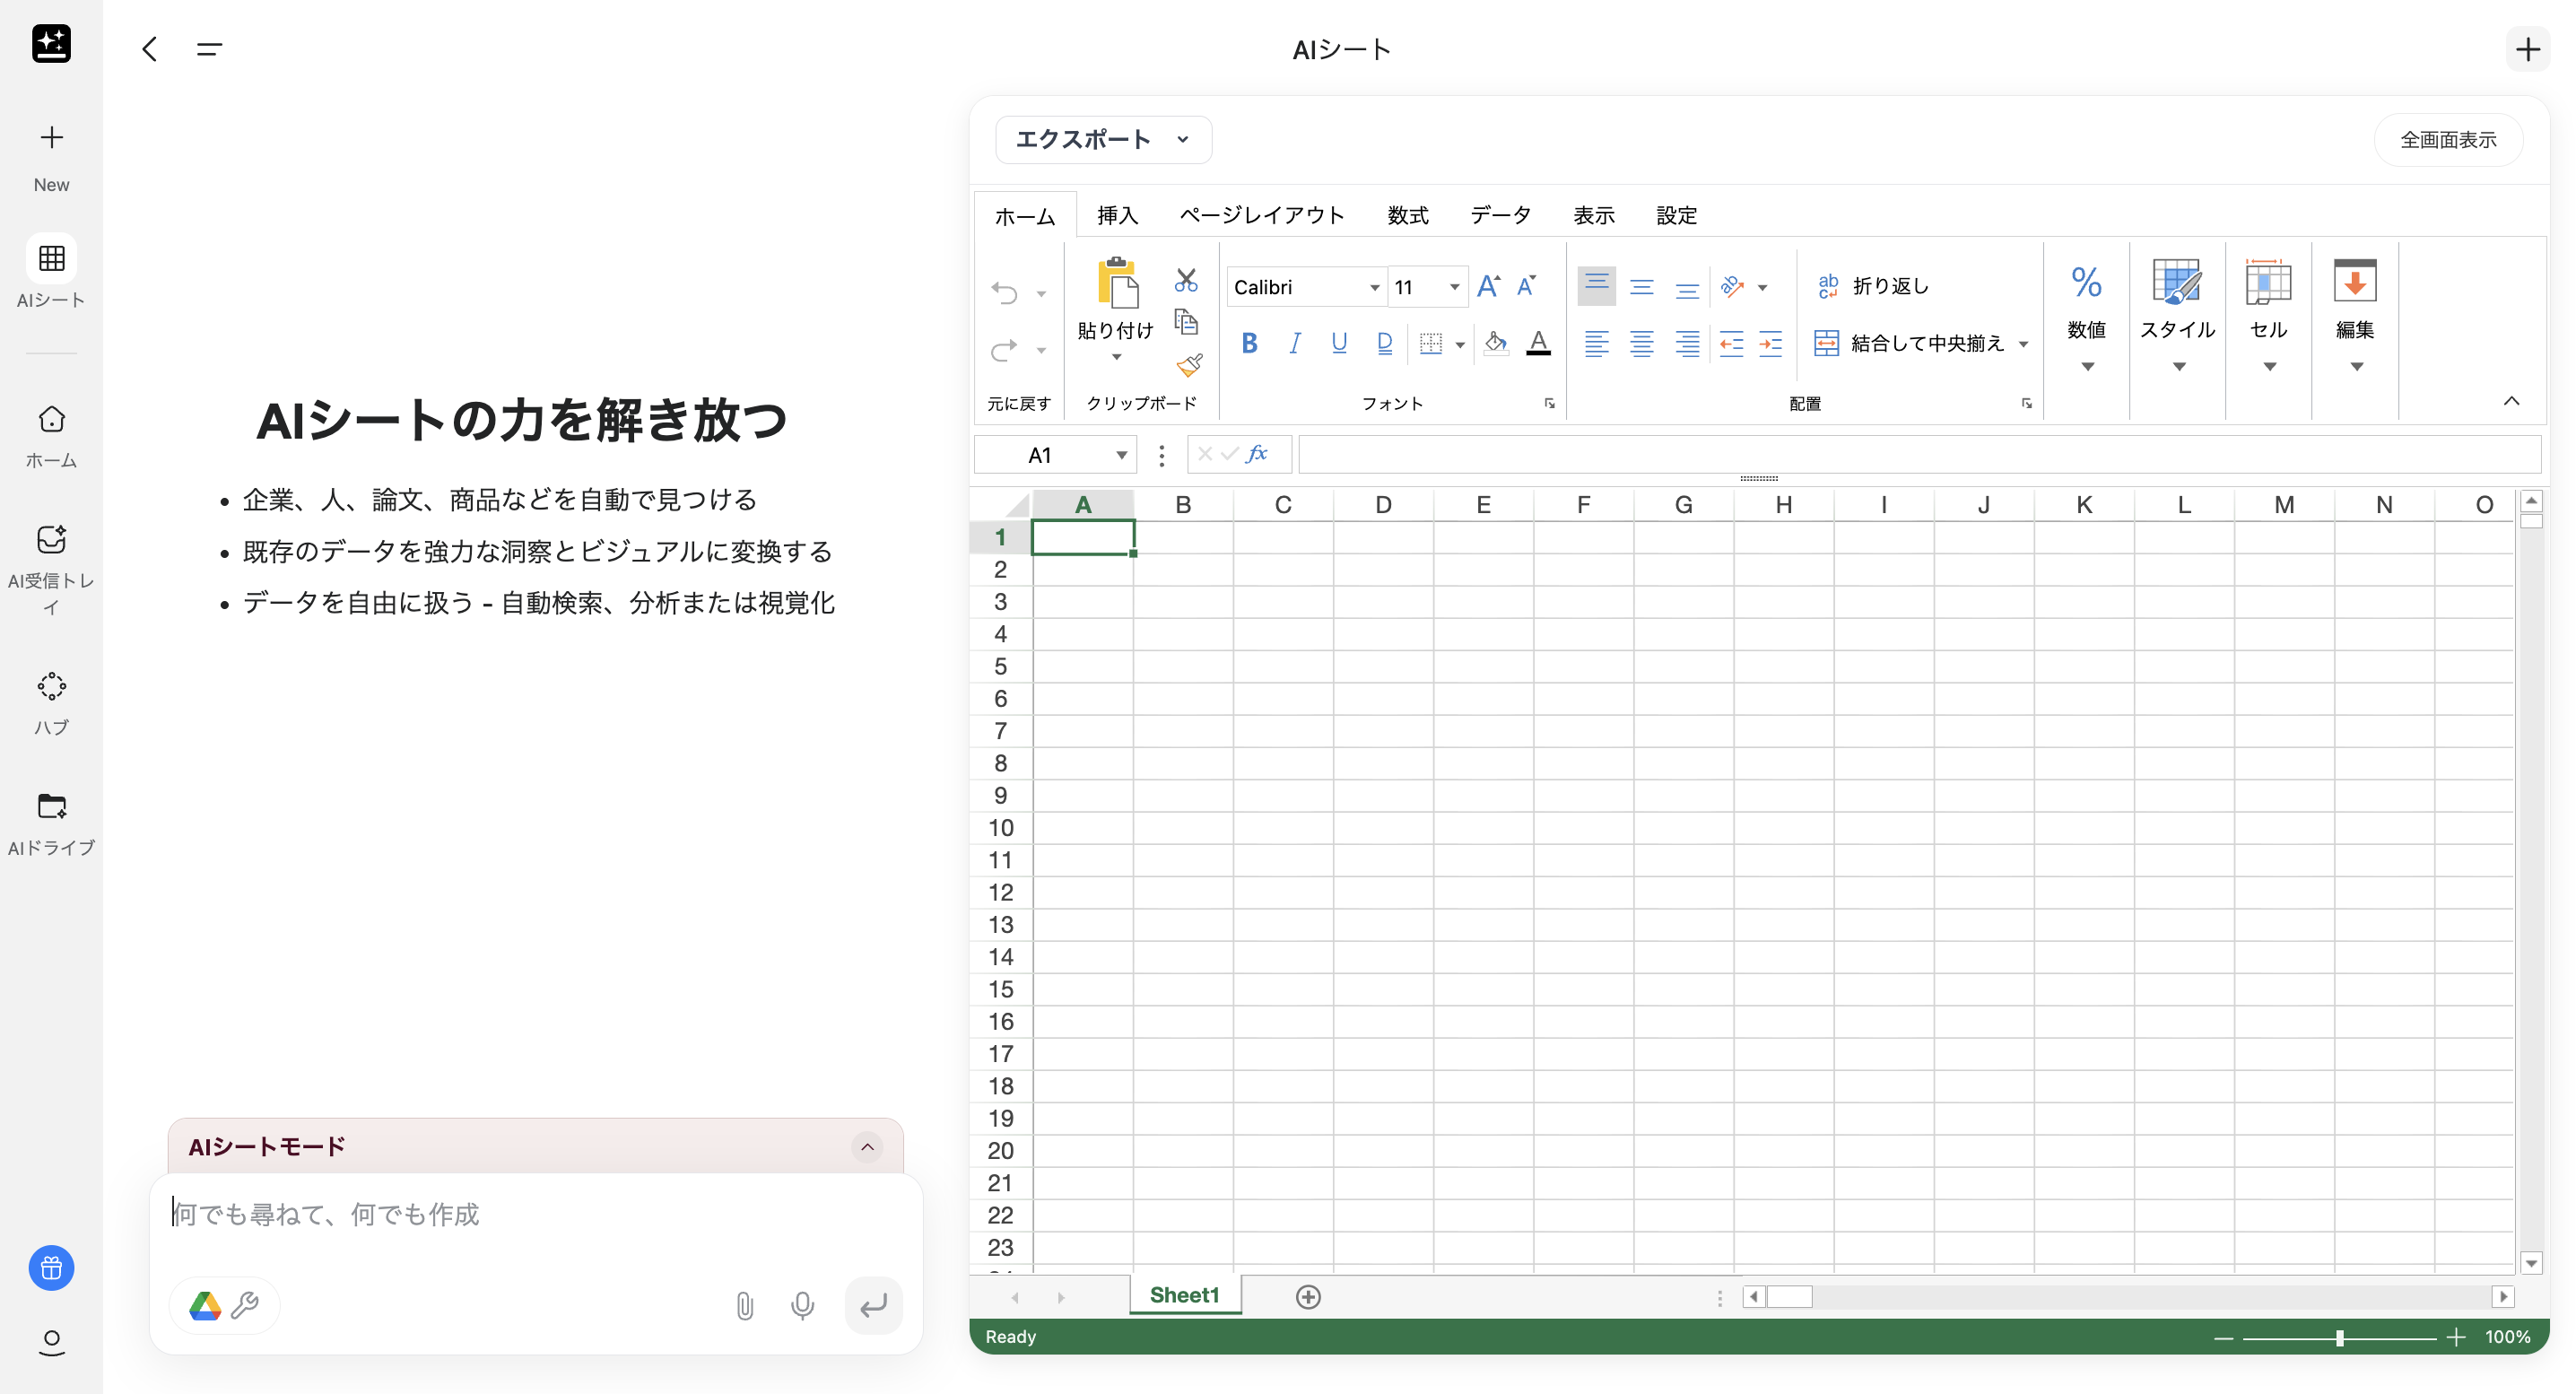Click the scissors cut icon
The width and height of the screenshot is (2576, 1394).
point(1187,280)
